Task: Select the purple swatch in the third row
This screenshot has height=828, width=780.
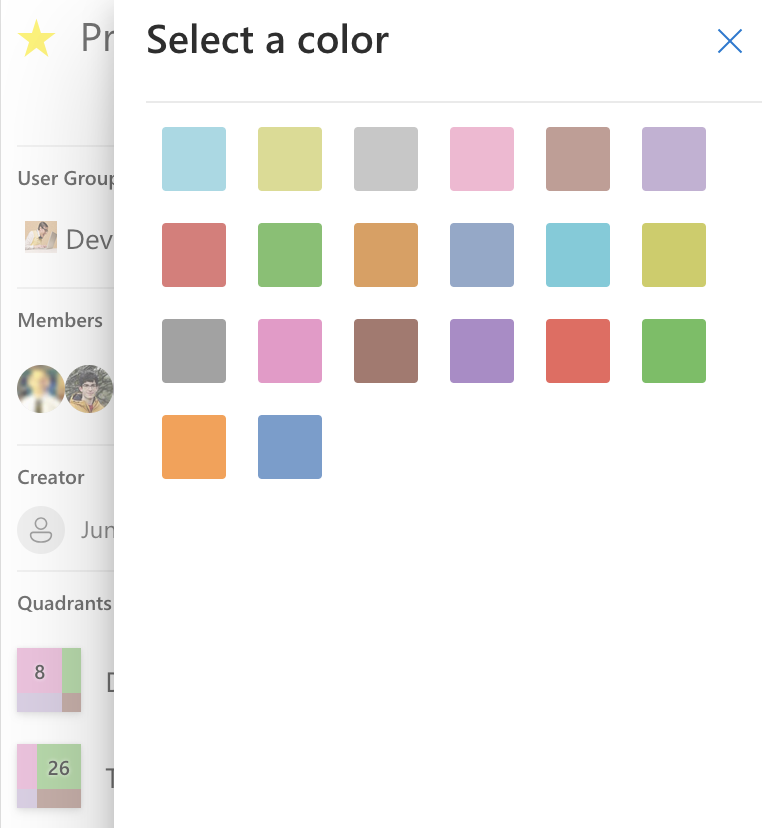Action: pyautogui.click(x=481, y=351)
